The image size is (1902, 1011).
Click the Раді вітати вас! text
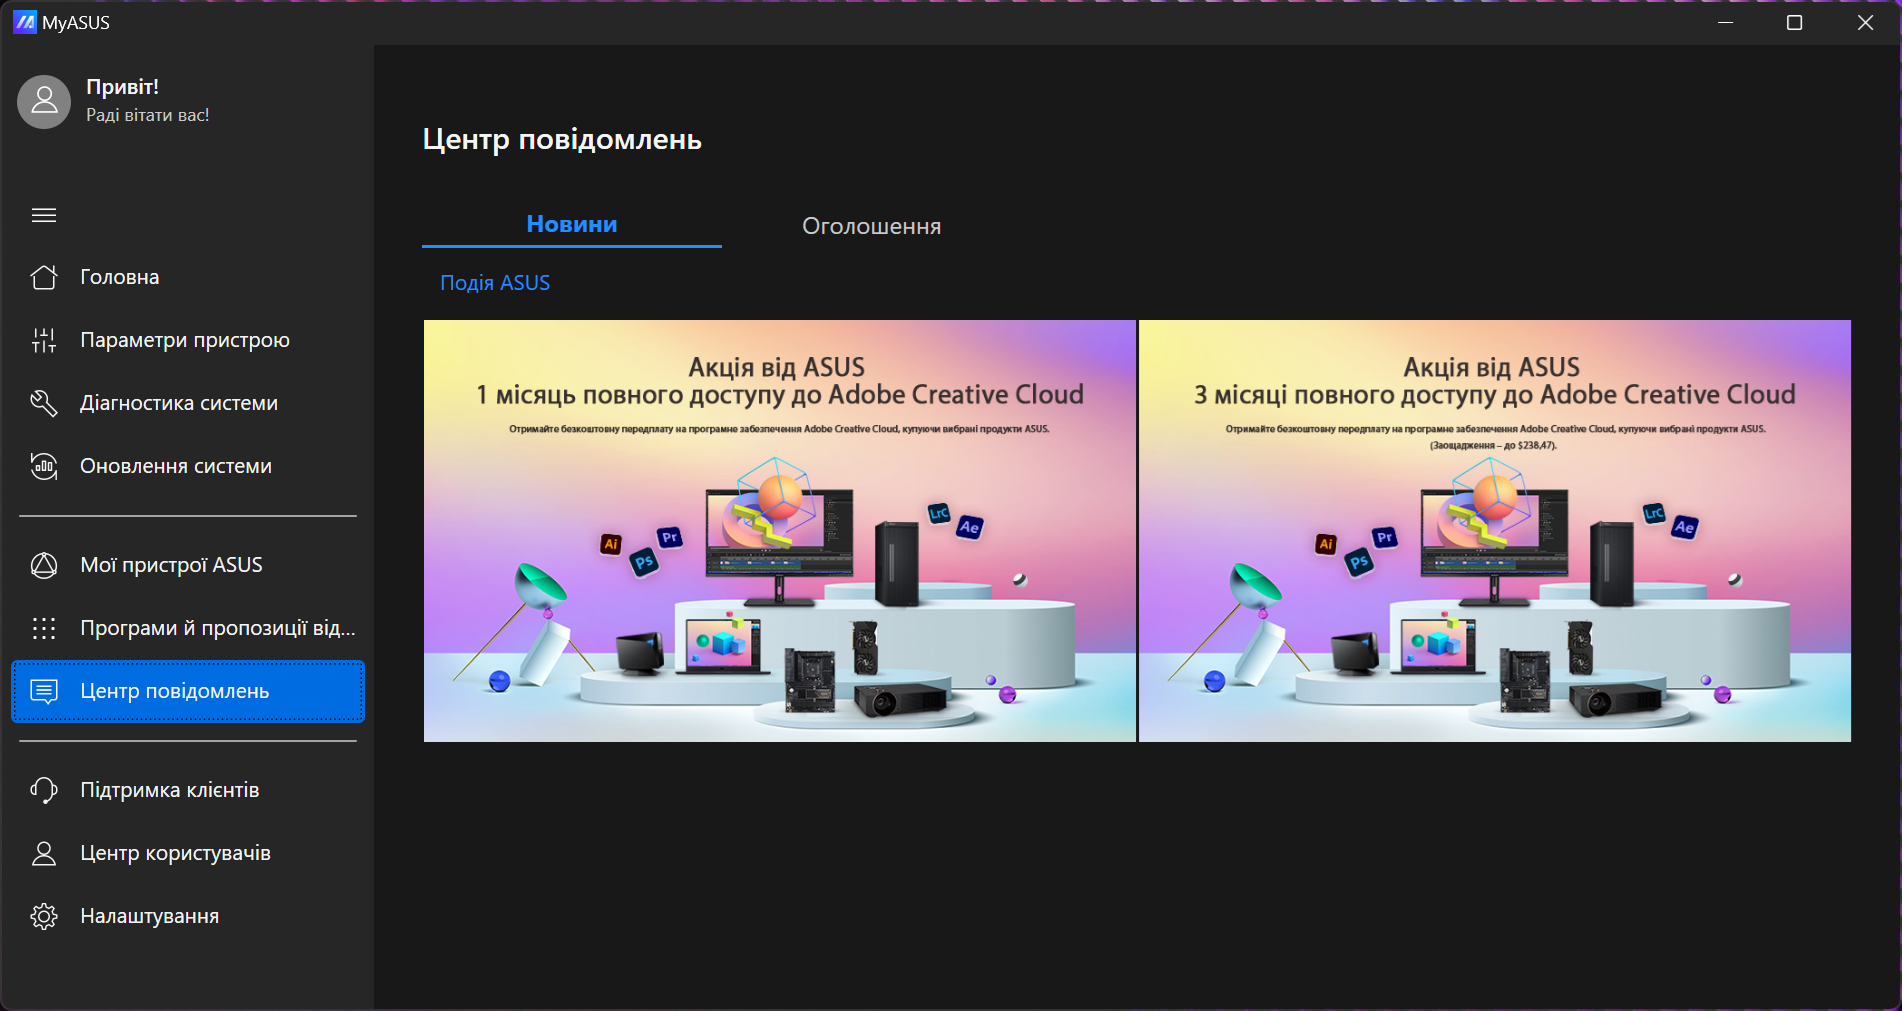pyautogui.click(x=148, y=115)
